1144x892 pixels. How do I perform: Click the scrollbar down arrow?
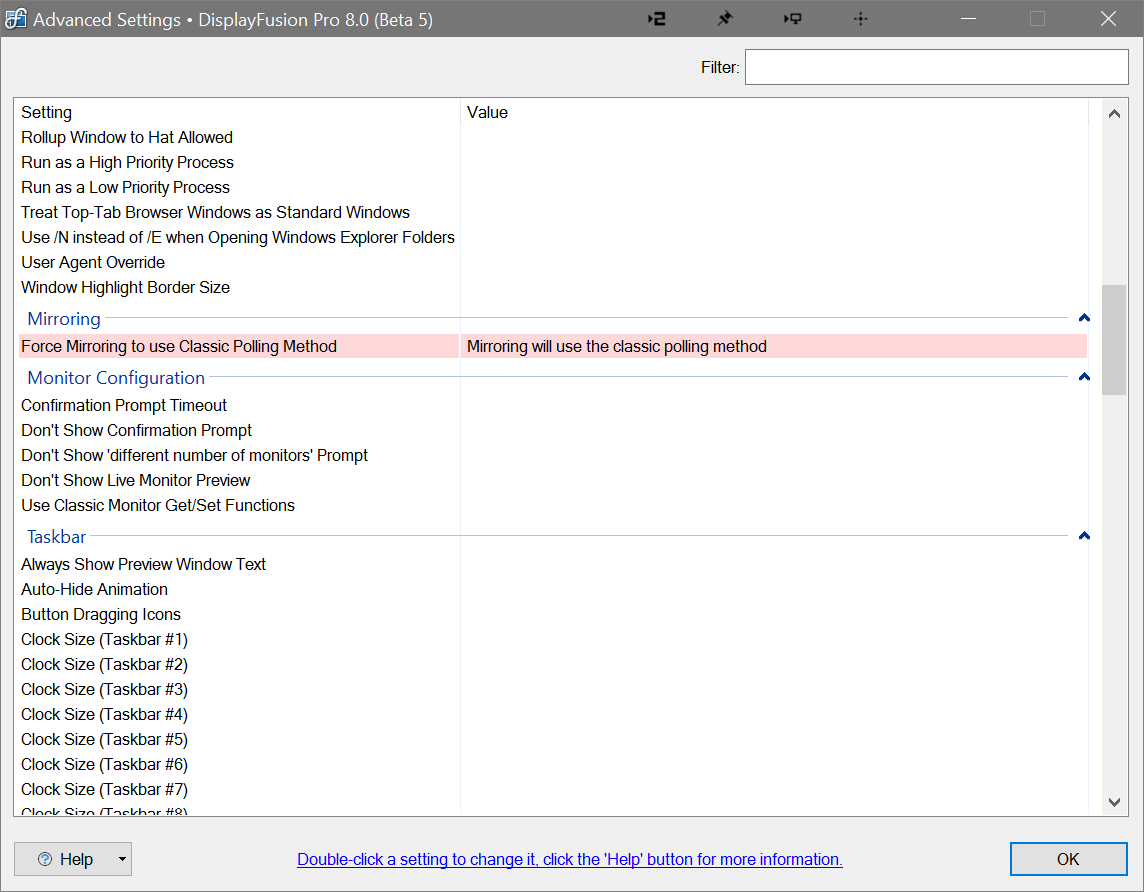point(1114,802)
